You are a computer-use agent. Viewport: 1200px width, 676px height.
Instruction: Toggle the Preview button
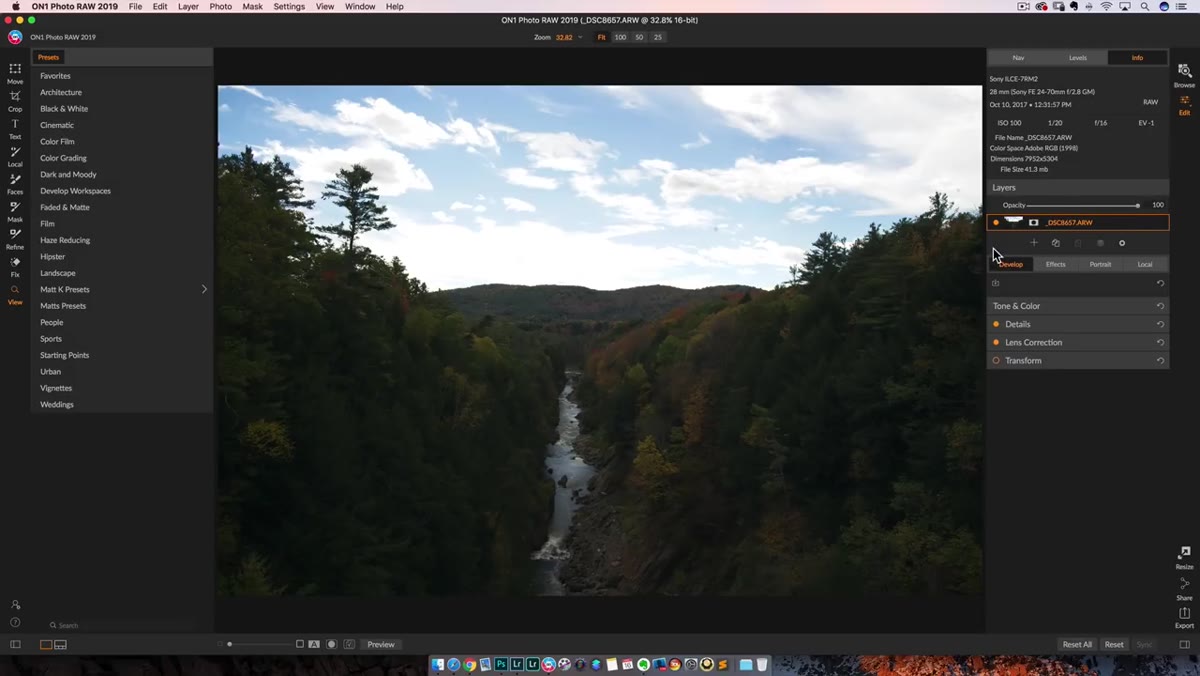click(x=381, y=645)
